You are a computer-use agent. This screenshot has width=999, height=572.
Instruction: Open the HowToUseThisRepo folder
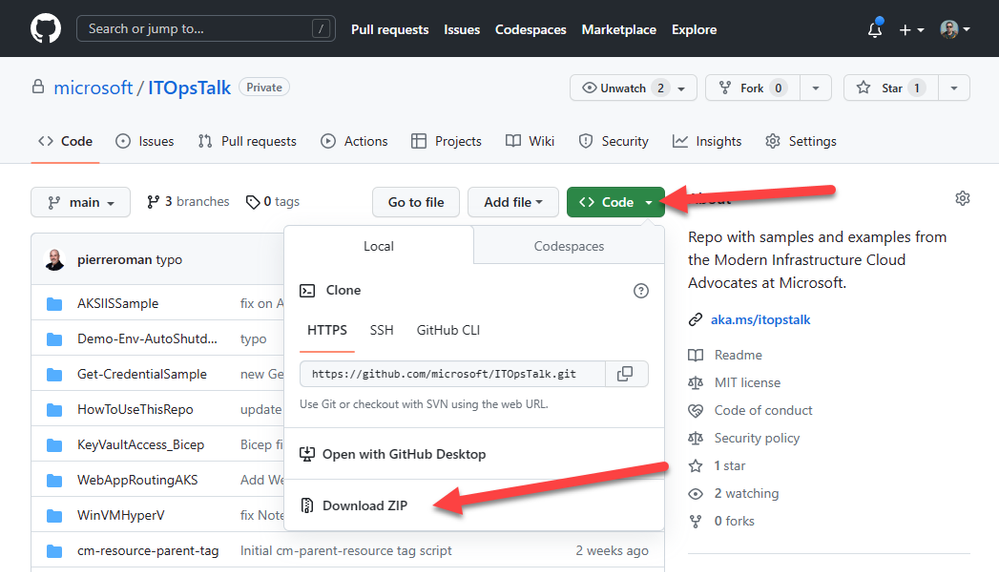click(x=135, y=410)
